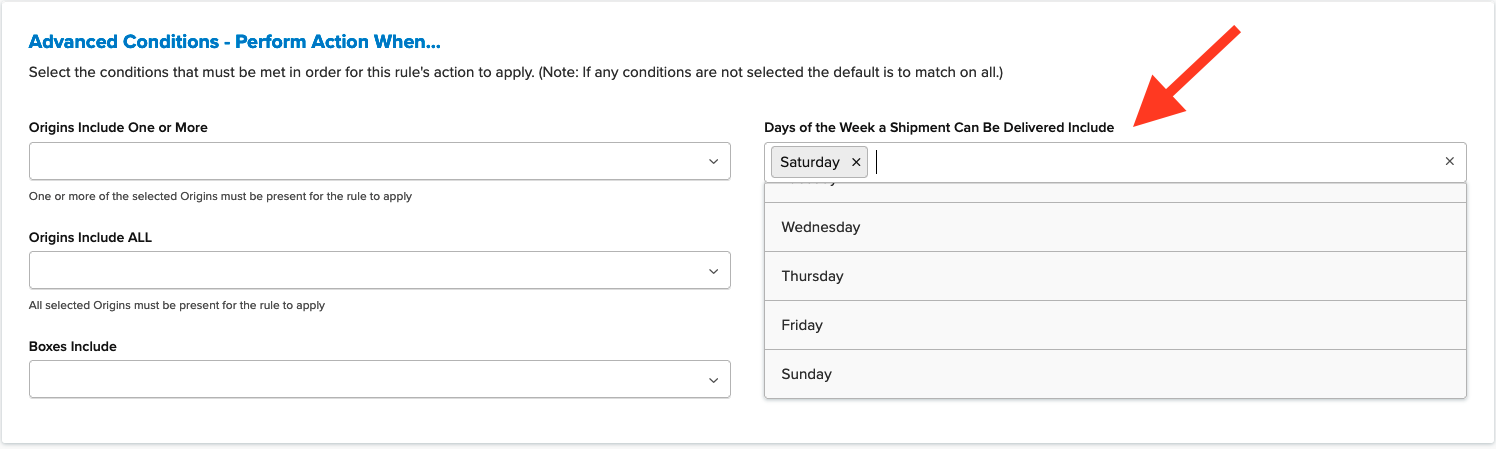Clear all selected delivery days
This screenshot has height=449, width=1496.
tap(1449, 162)
